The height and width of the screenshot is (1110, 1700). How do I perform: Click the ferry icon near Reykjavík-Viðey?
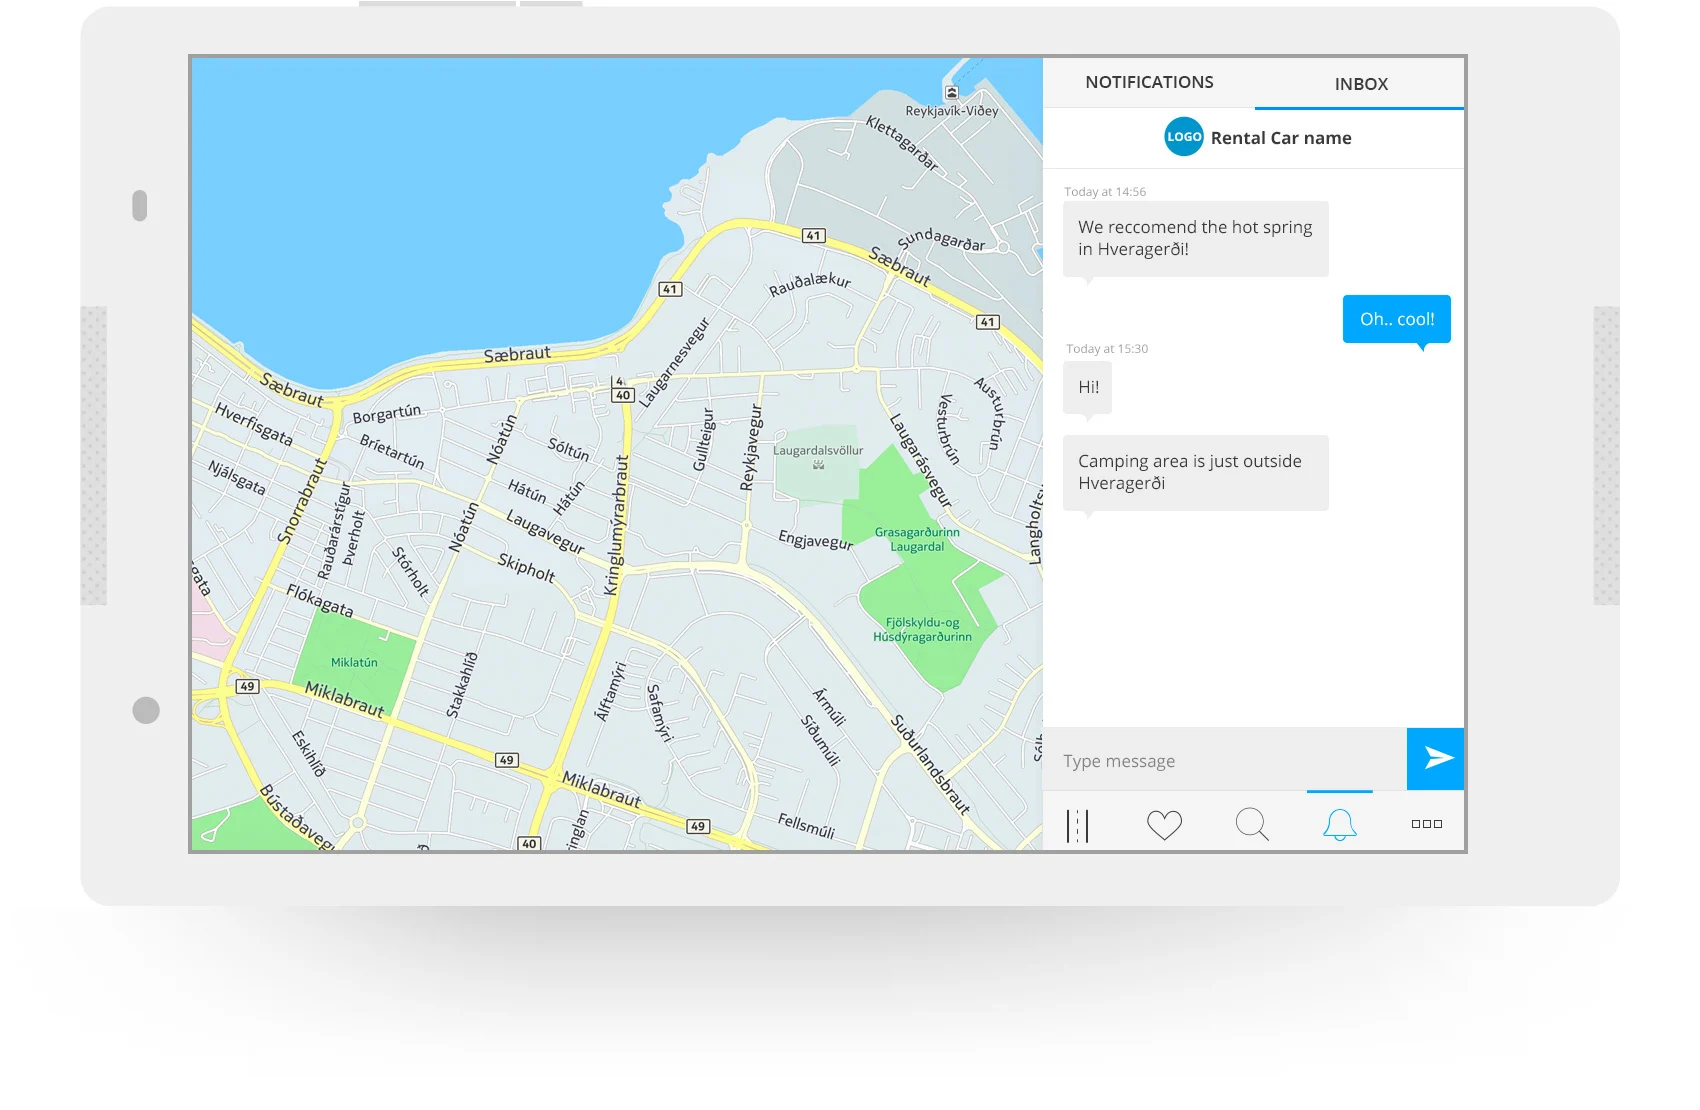point(952,92)
